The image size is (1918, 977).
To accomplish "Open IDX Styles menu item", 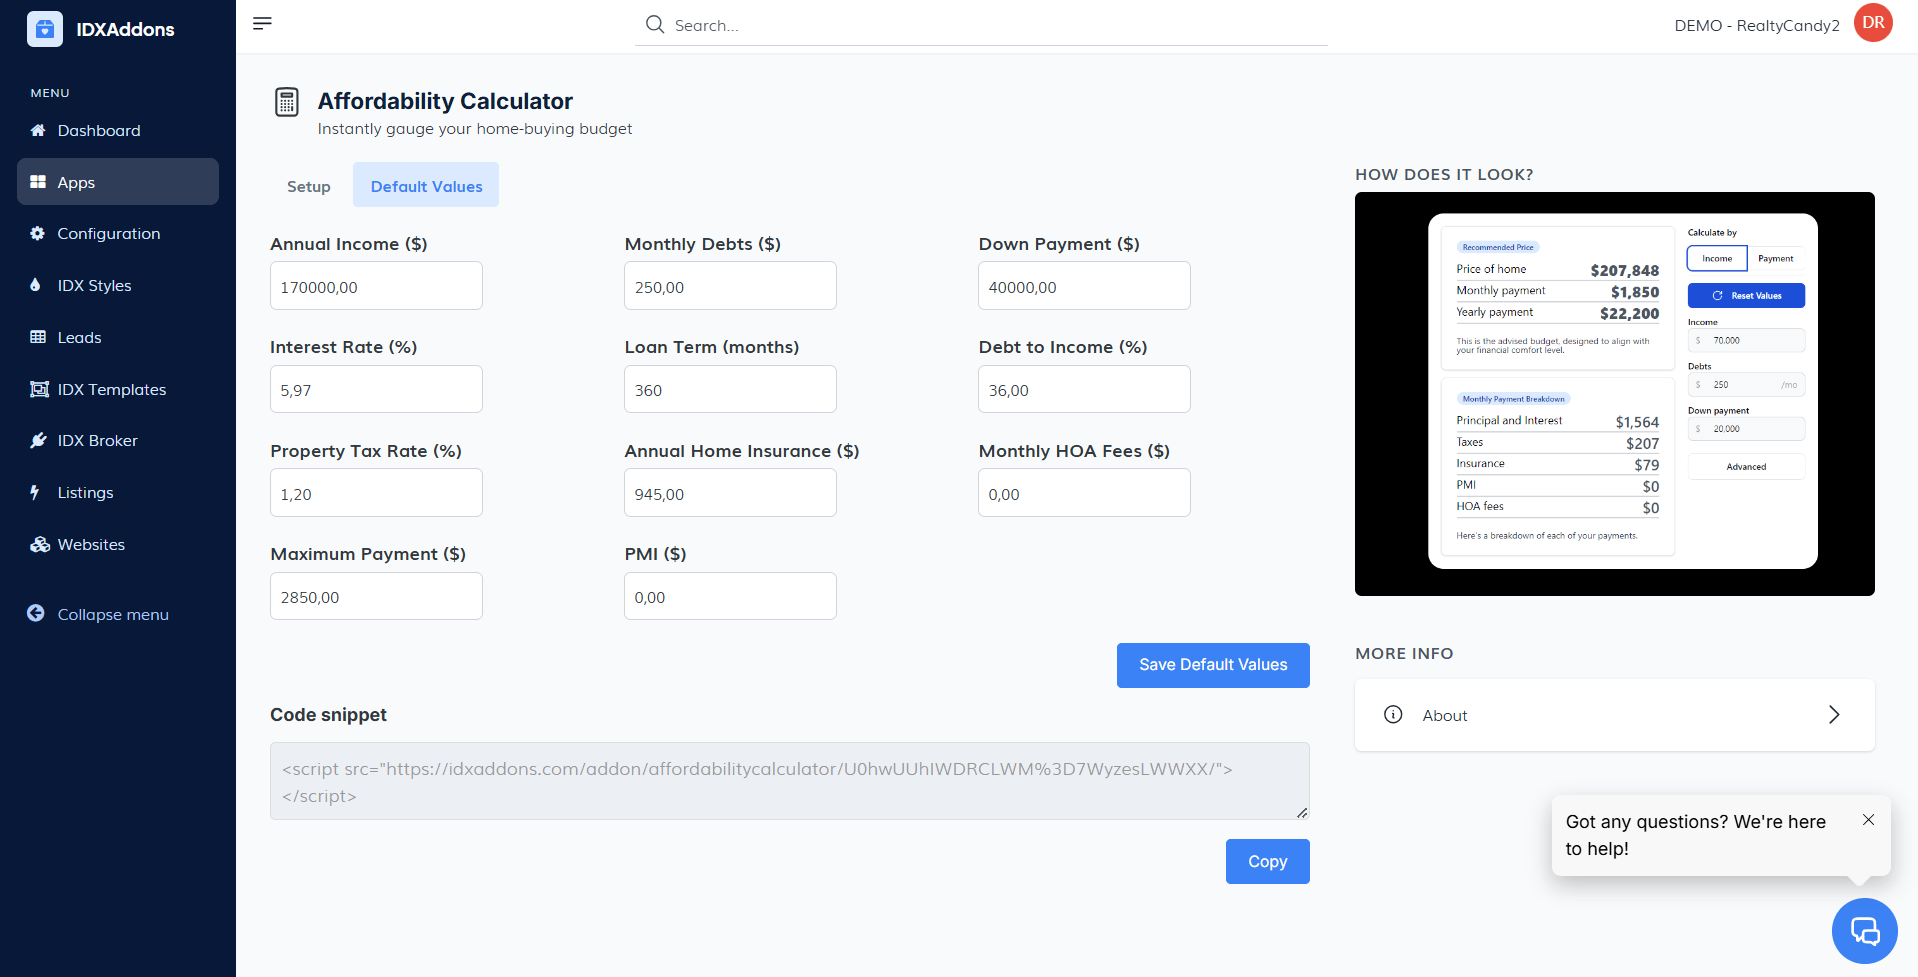I will tap(118, 285).
